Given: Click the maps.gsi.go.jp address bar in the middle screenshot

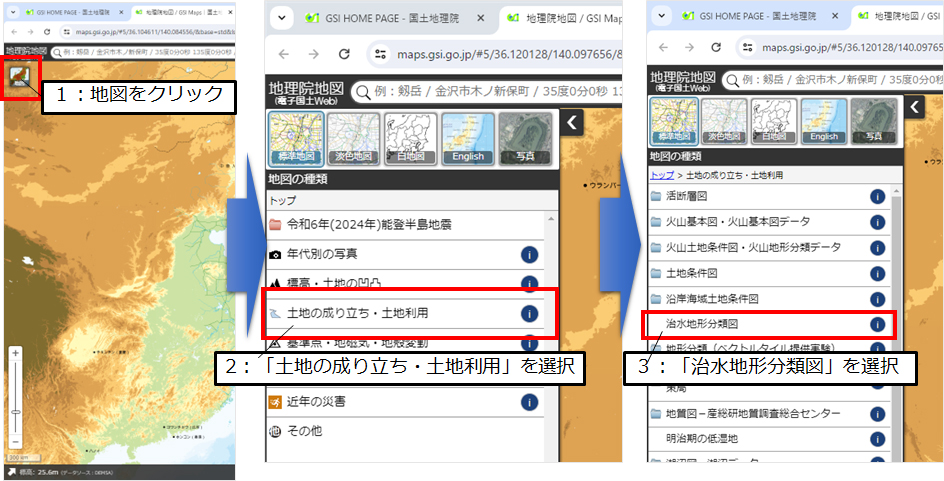Looking at the screenshot, I should (x=509, y=55).
